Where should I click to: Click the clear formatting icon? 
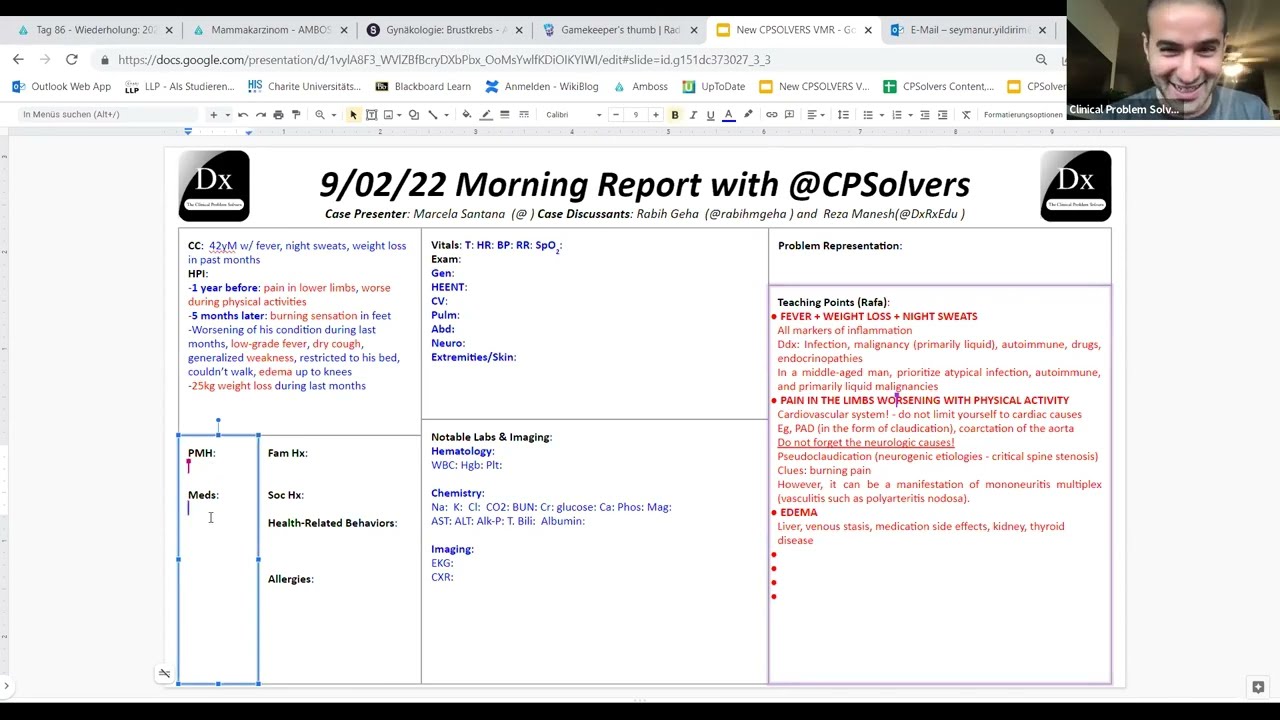pos(966,115)
